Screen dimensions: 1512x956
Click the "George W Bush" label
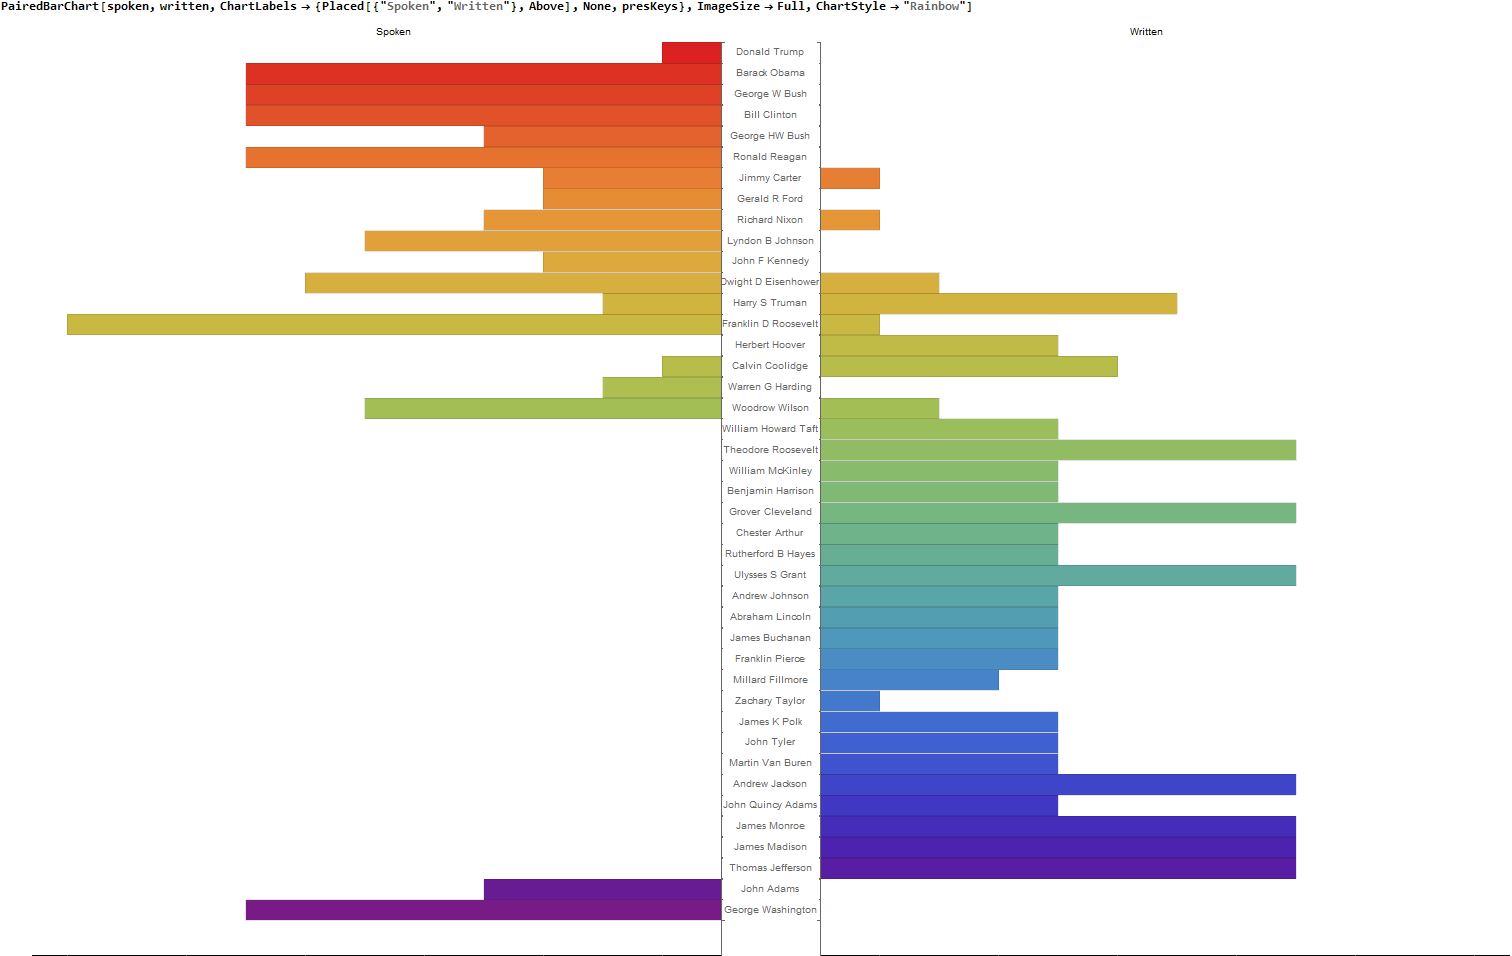(770, 94)
